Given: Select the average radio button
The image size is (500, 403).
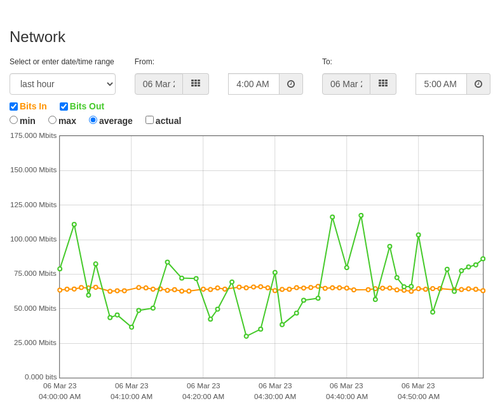Looking at the screenshot, I should tap(93, 120).
